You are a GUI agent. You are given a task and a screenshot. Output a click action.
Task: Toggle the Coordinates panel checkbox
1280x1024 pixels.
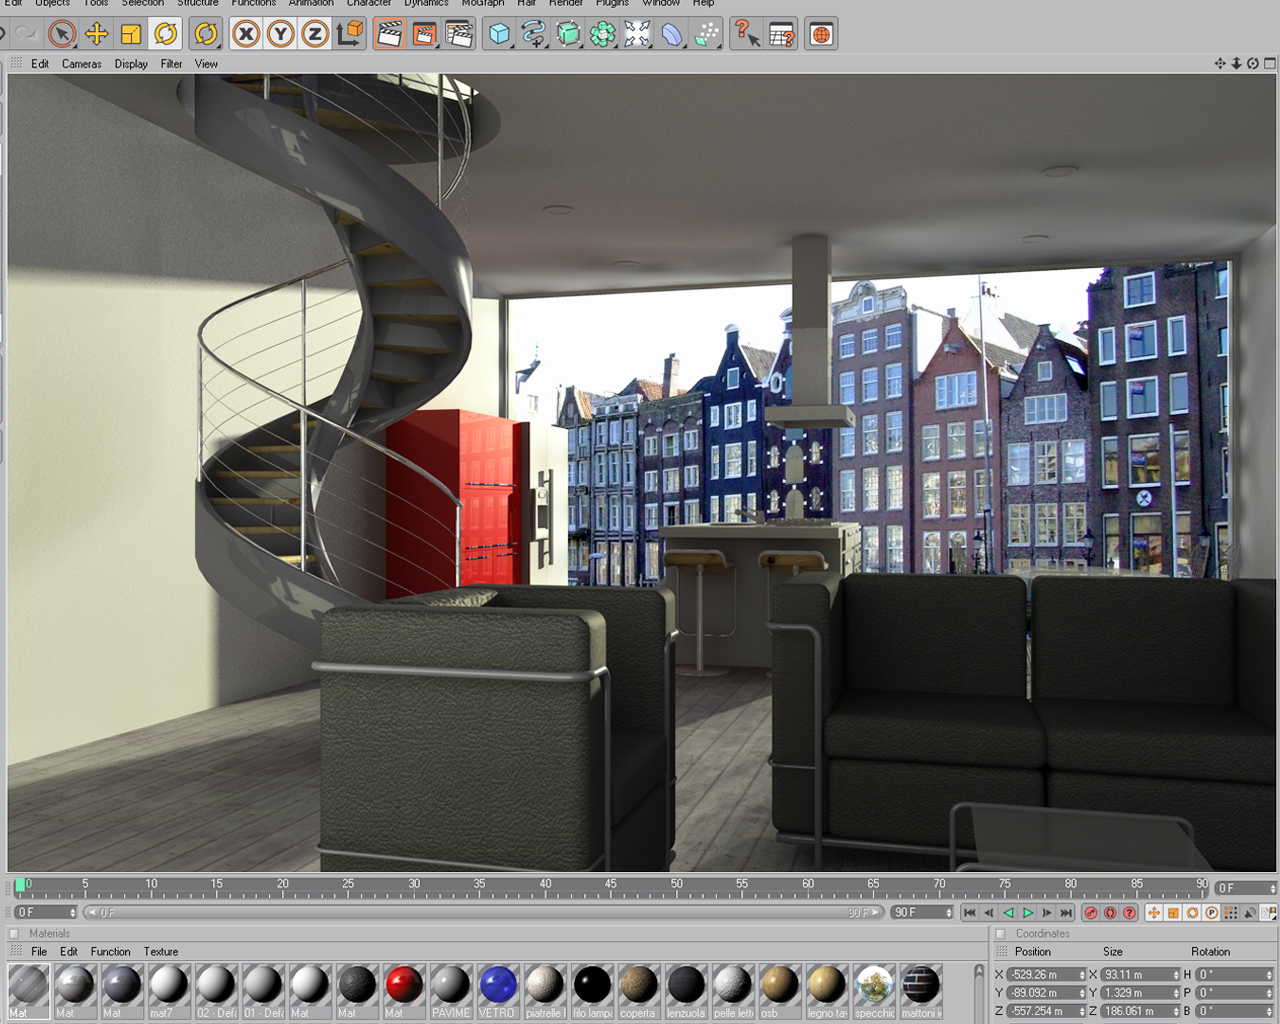1001,934
